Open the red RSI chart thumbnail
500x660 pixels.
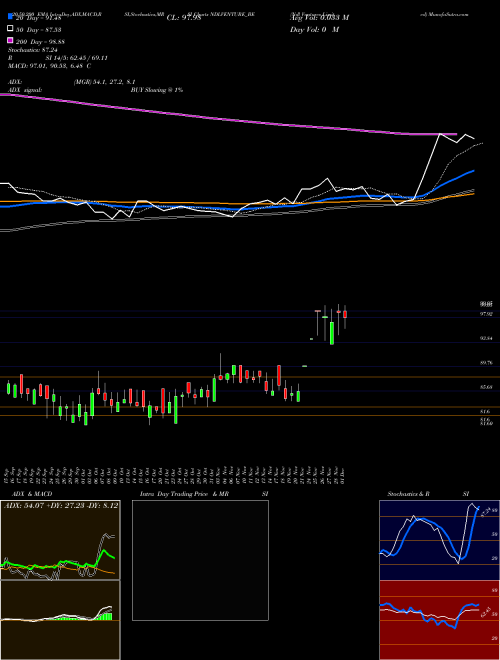(439, 620)
